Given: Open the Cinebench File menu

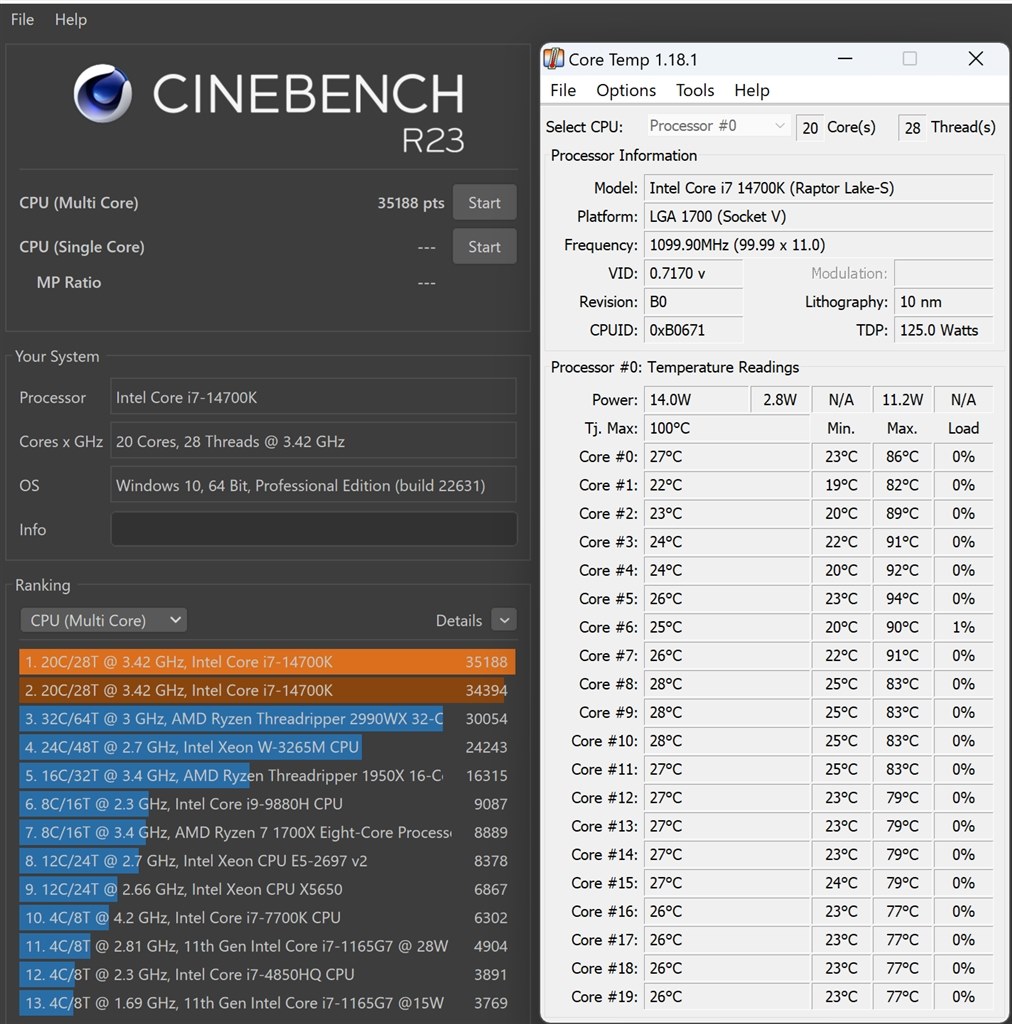Looking at the screenshot, I should click(x=22, y=20).
